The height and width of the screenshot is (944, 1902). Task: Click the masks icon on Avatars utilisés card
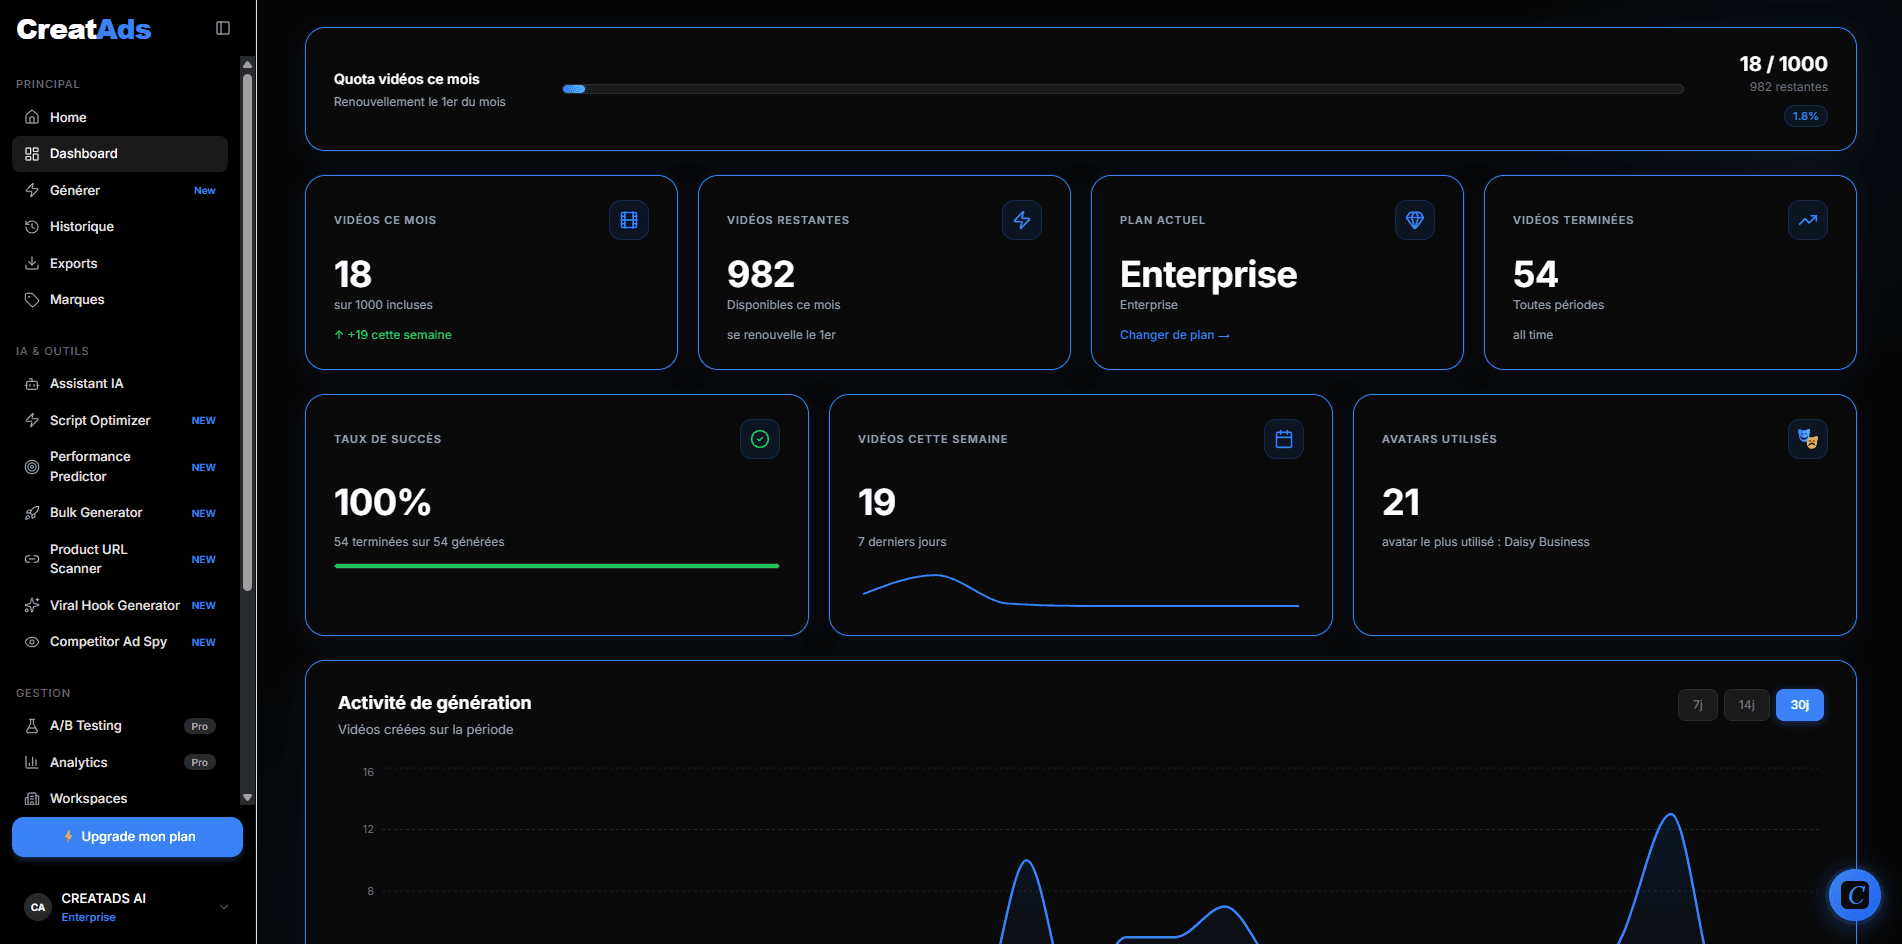pyautogui.click(x=1808, y=439)
